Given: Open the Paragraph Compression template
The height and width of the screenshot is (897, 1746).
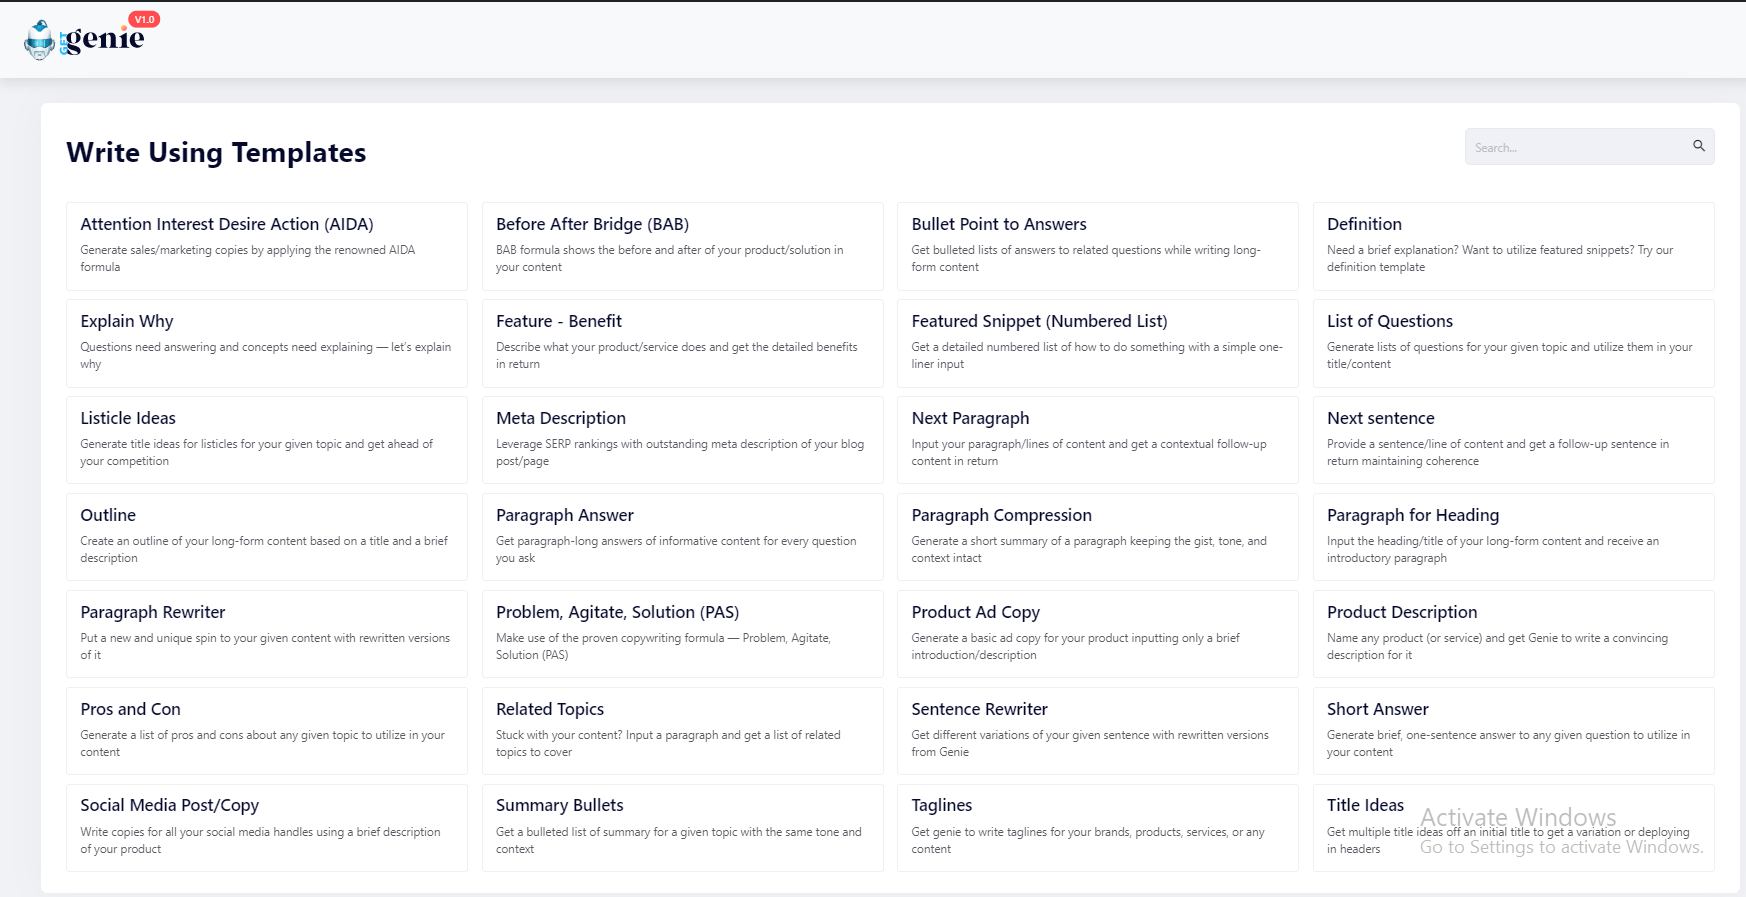Looking at the screenshot, I should 1097,537.
